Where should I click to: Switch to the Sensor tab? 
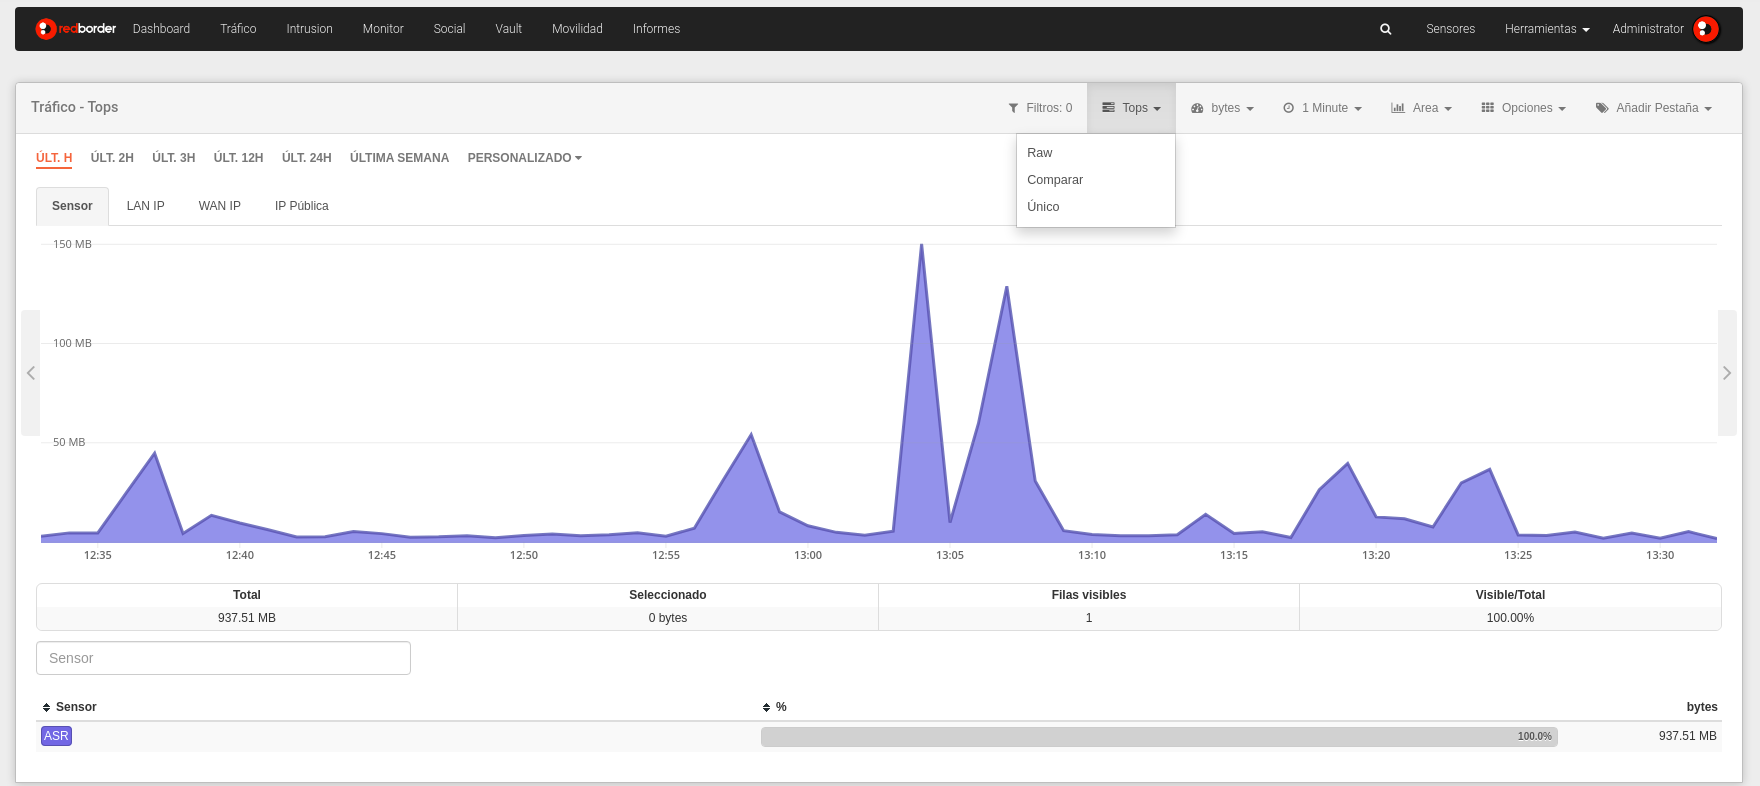point(72,206)
